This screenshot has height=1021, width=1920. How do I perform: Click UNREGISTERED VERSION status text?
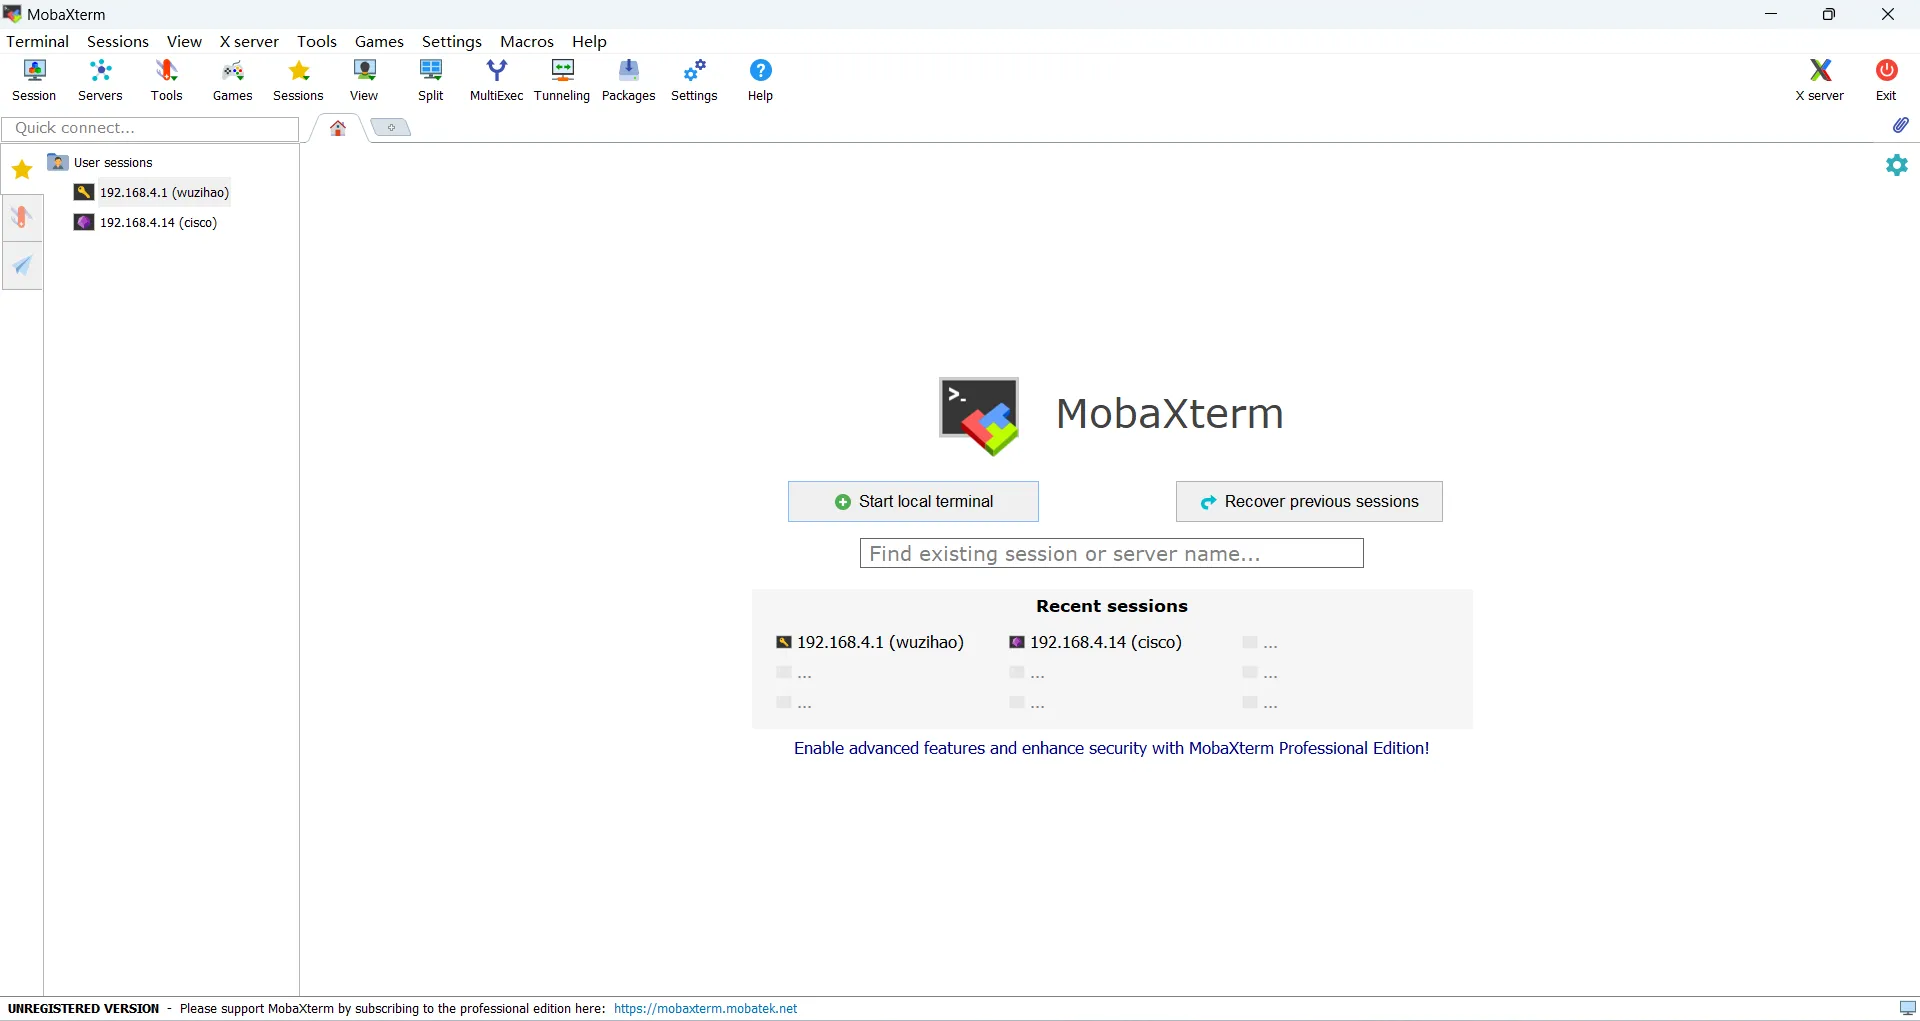click(84, 1008)
